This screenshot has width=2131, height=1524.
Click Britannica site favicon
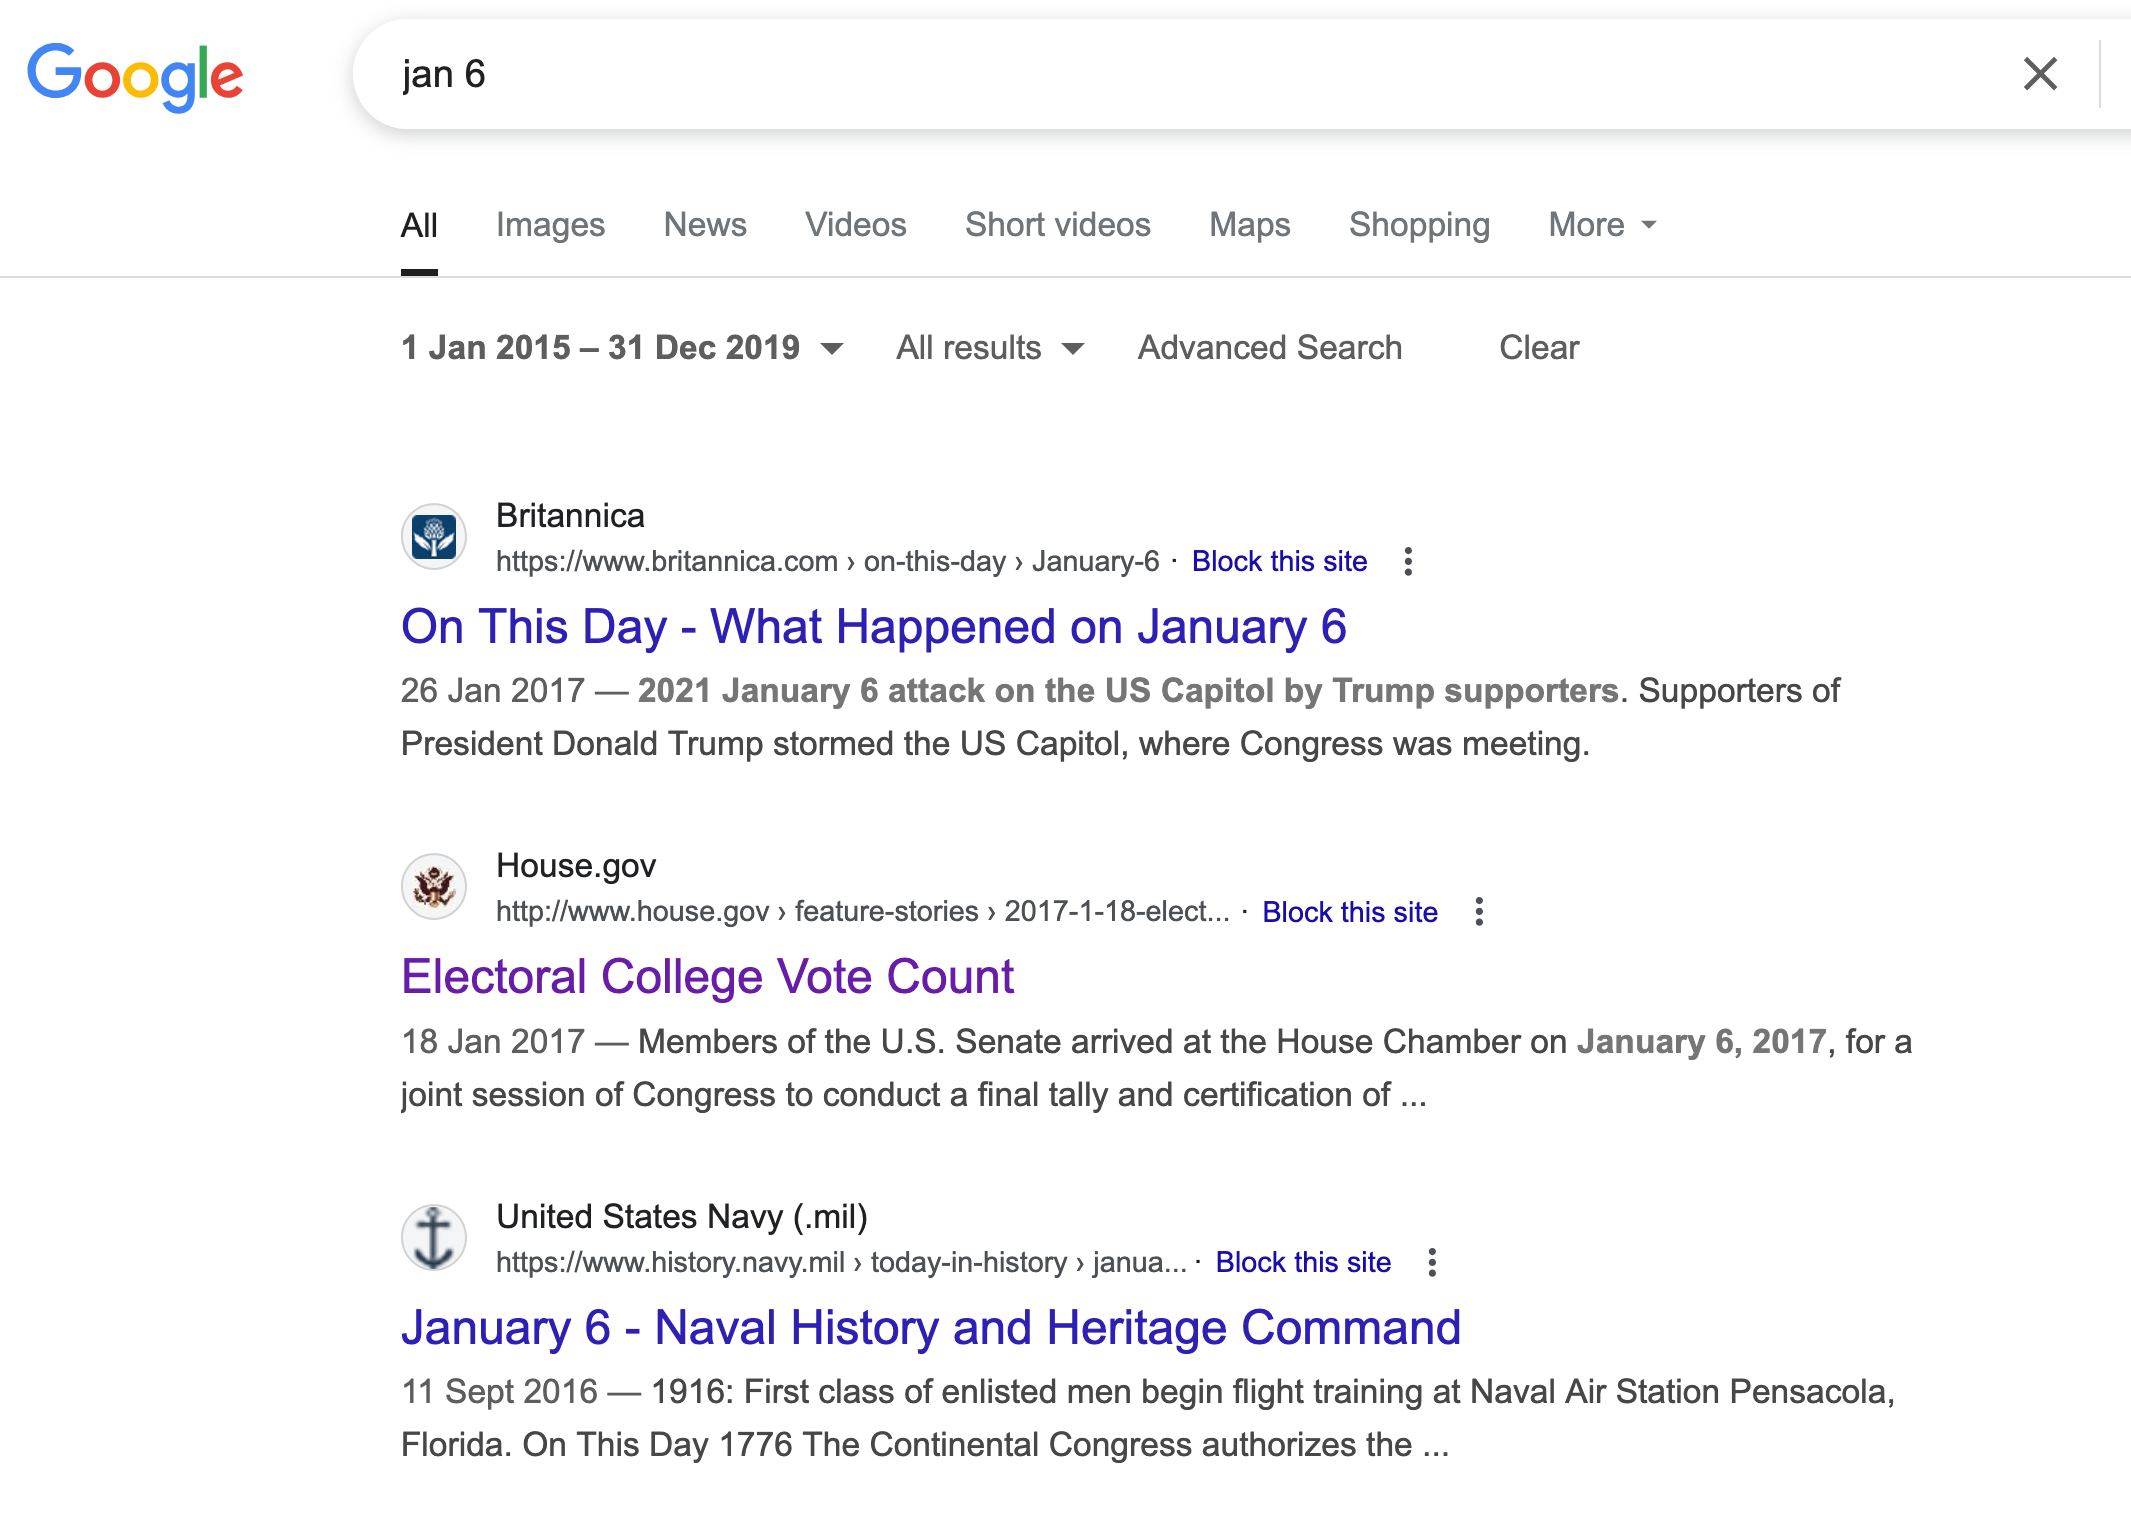click(433, 537)
